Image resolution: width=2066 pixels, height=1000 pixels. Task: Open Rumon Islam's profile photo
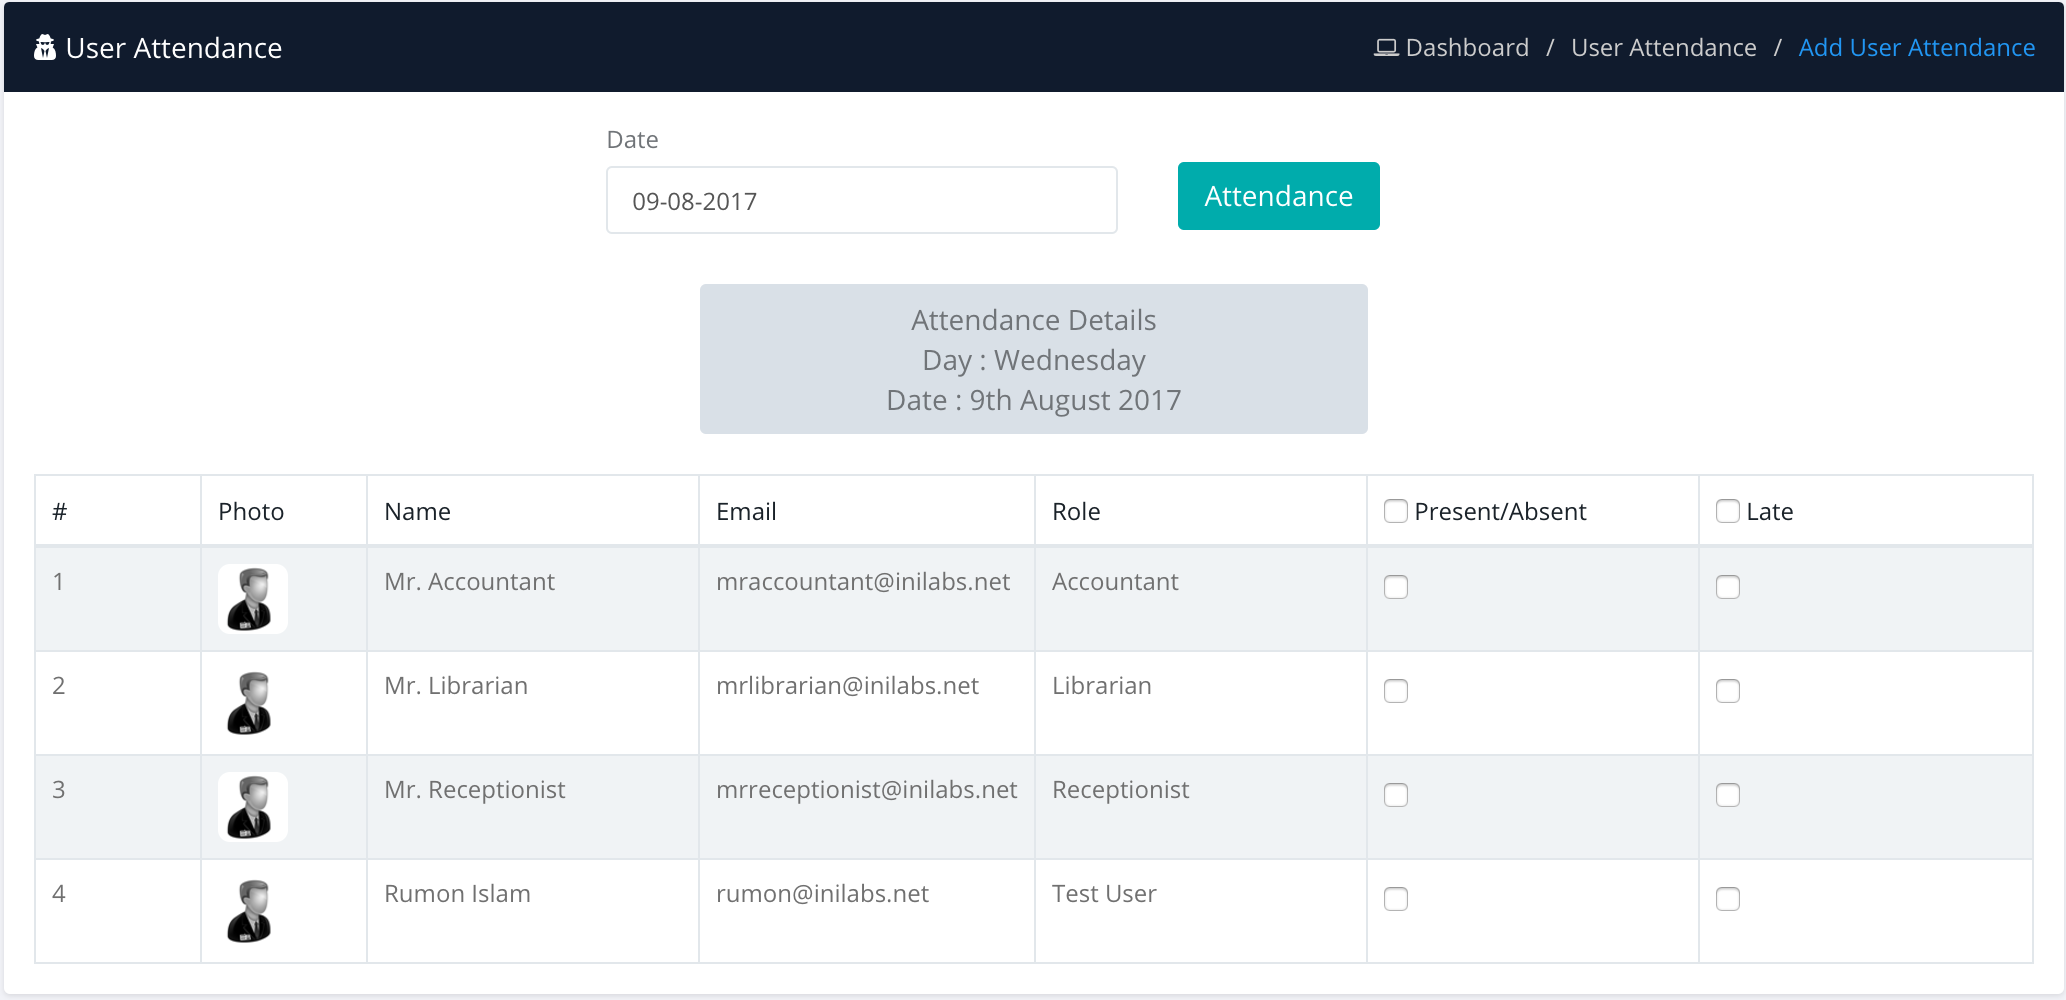(x=252, y=910)
